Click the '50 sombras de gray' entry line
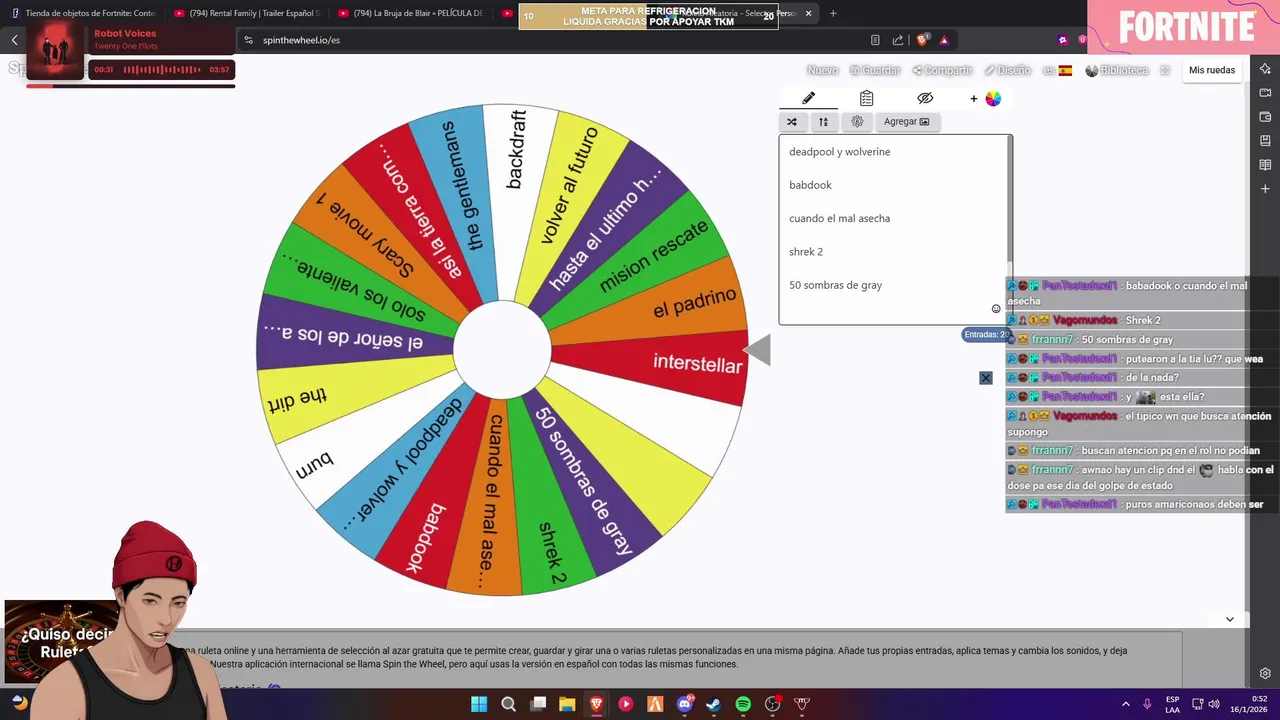 [x=835, y=285]
